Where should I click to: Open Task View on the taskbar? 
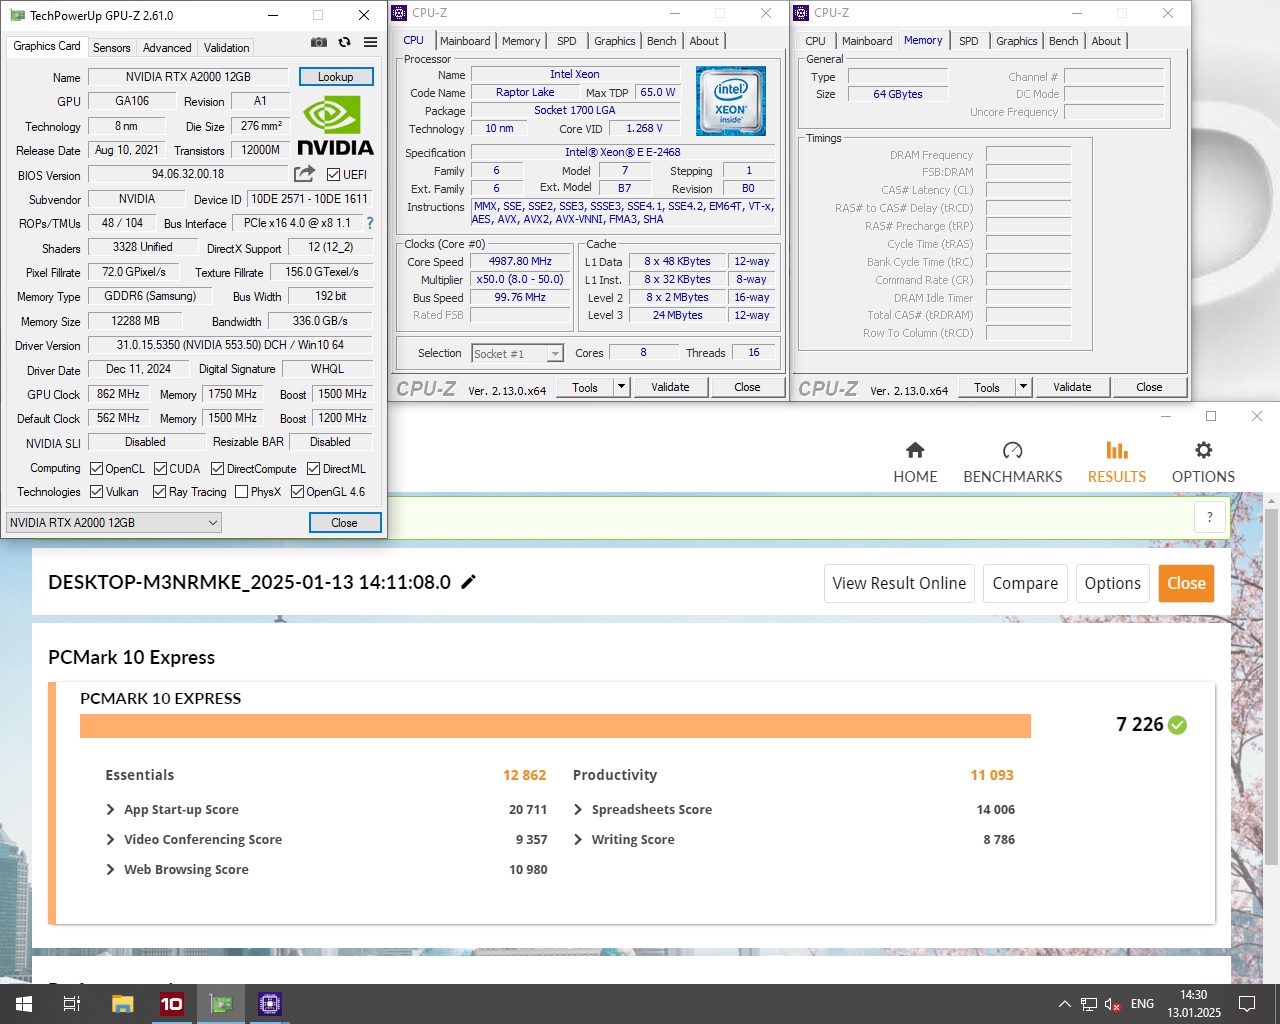pyautogui.click(x=72, y=1004)
